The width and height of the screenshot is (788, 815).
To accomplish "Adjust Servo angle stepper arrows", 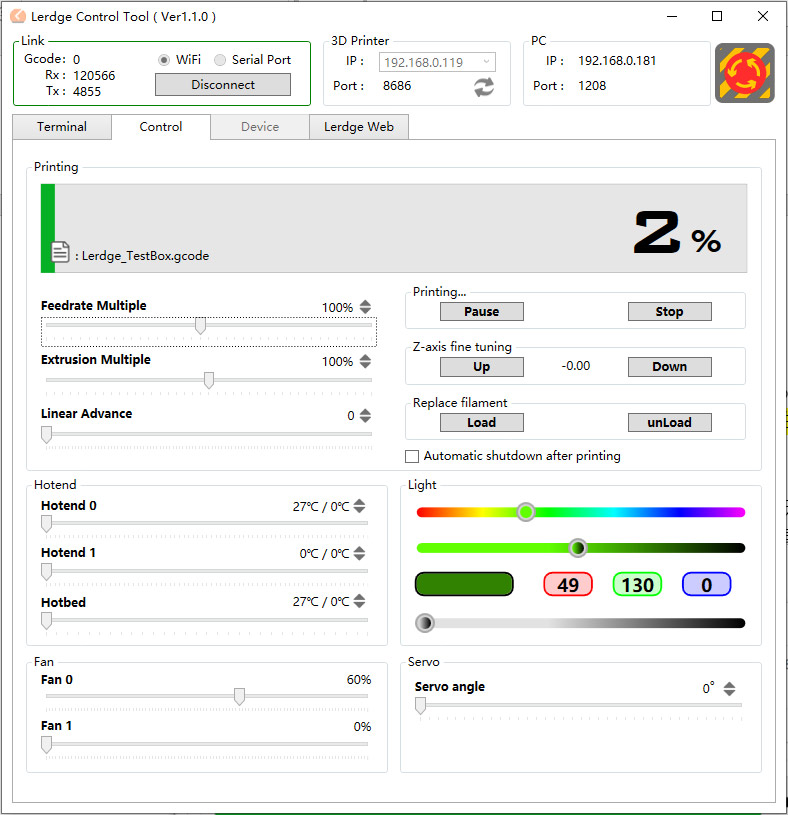I will pyautogui.click(x=729, y=689).
